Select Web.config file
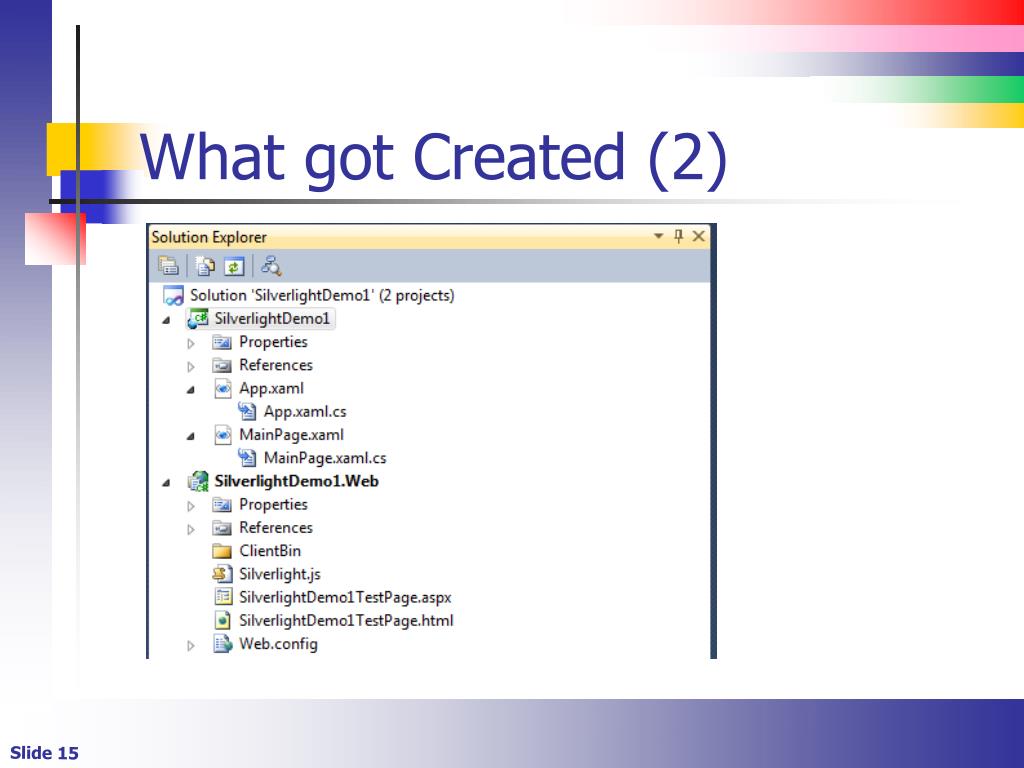This screenshot has width=1024, height=768. (x=278, y=644)
